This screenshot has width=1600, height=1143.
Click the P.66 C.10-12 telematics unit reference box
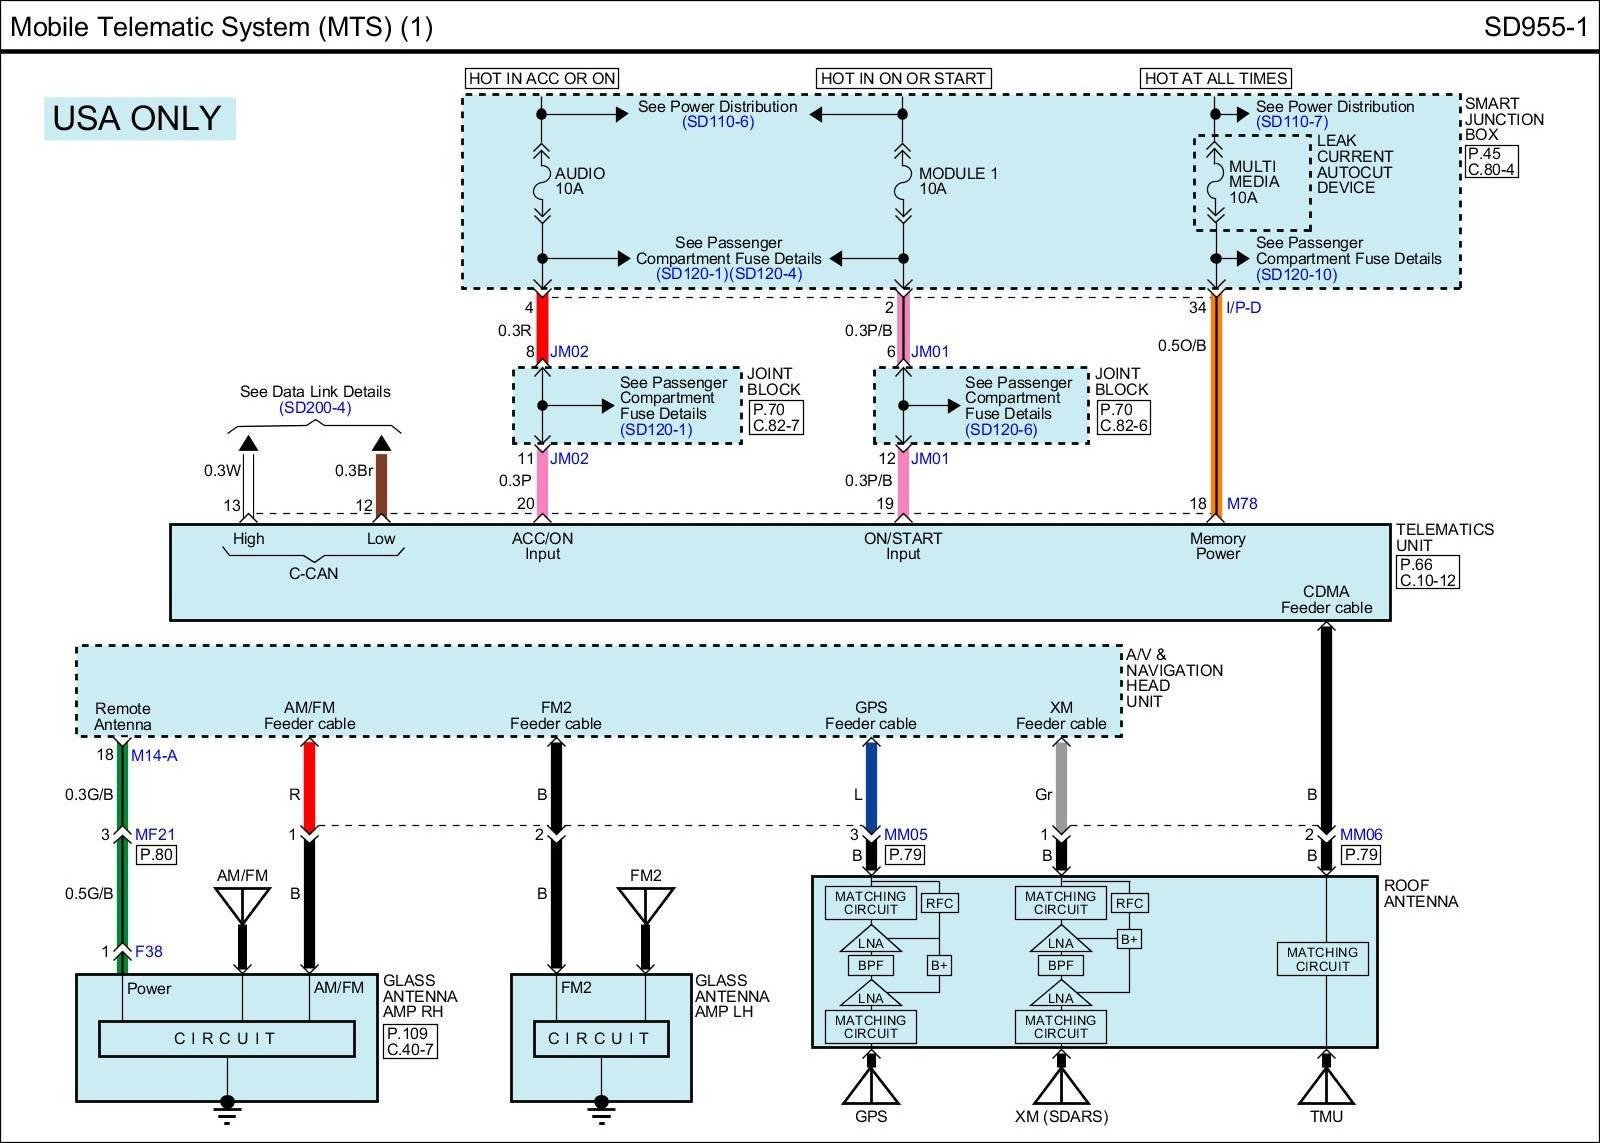(1428, 572)
